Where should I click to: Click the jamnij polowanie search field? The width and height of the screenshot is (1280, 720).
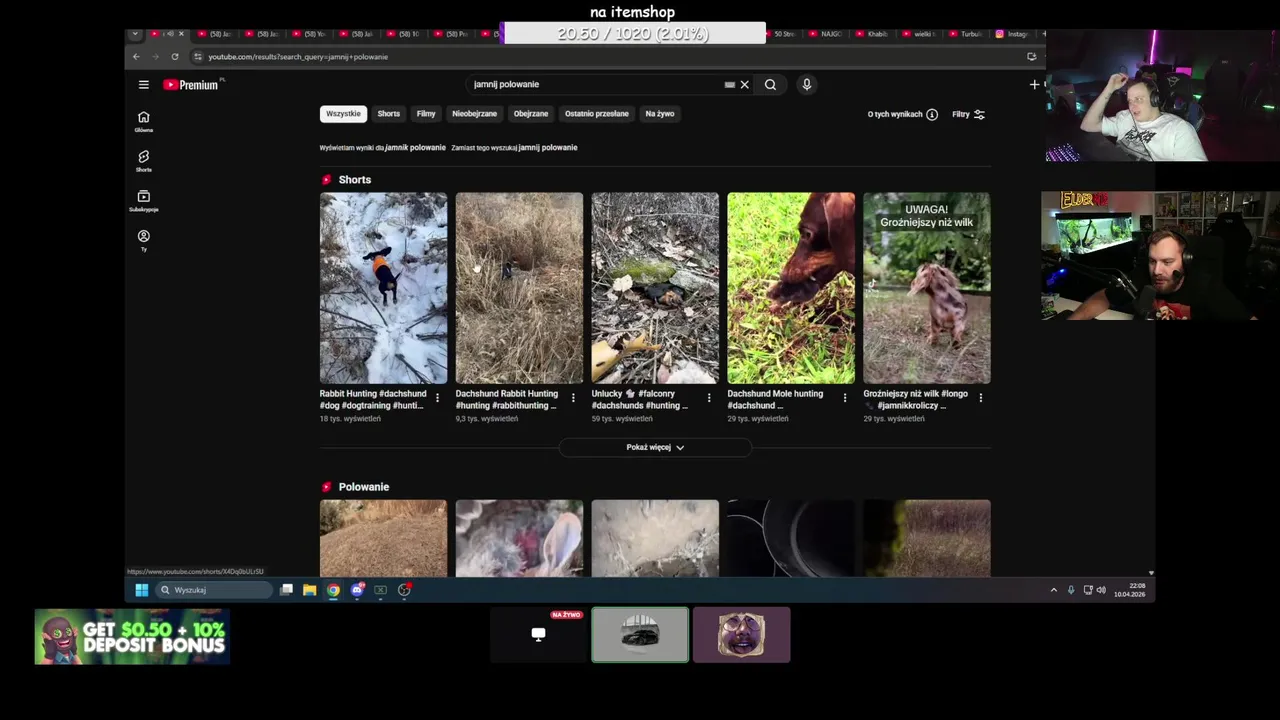595,85
